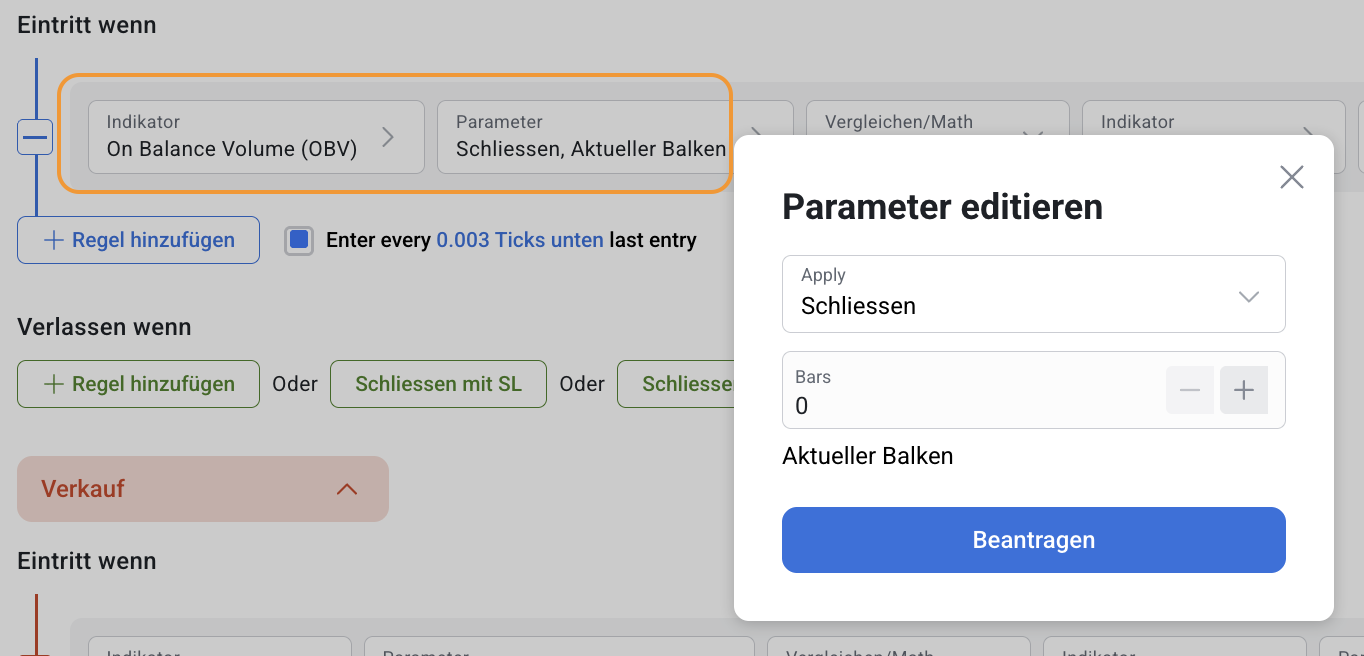This screenshot has width=1364, height=656.
Task: Increase Bars with the plus stepper
Action: 1244,390
